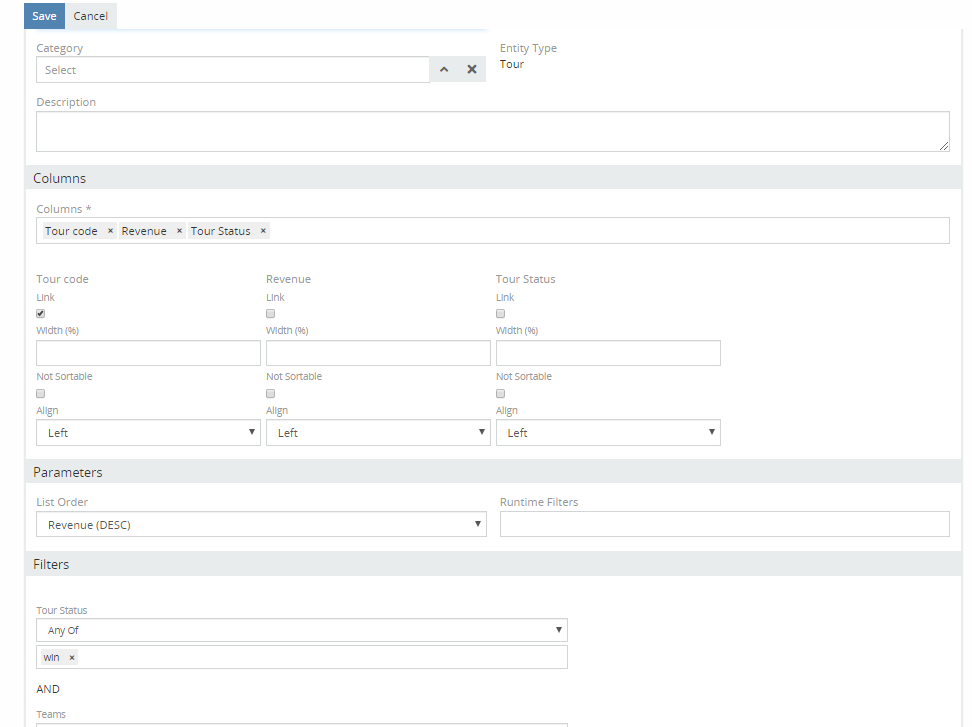Expand the Tour Status 'Any Of' dropdown
Viewport: 972px width, 727px height.
(301, 631)
